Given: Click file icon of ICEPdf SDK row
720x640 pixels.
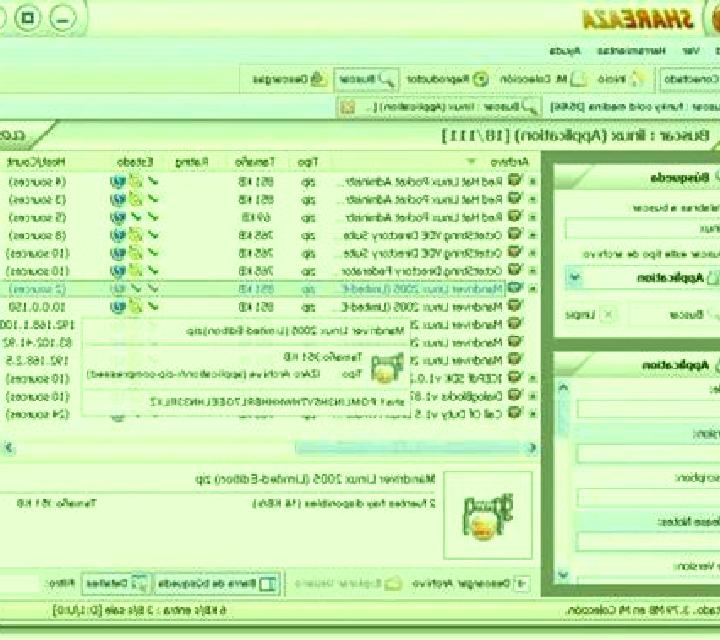Looking at the screenshot, I should pos(515,378).
